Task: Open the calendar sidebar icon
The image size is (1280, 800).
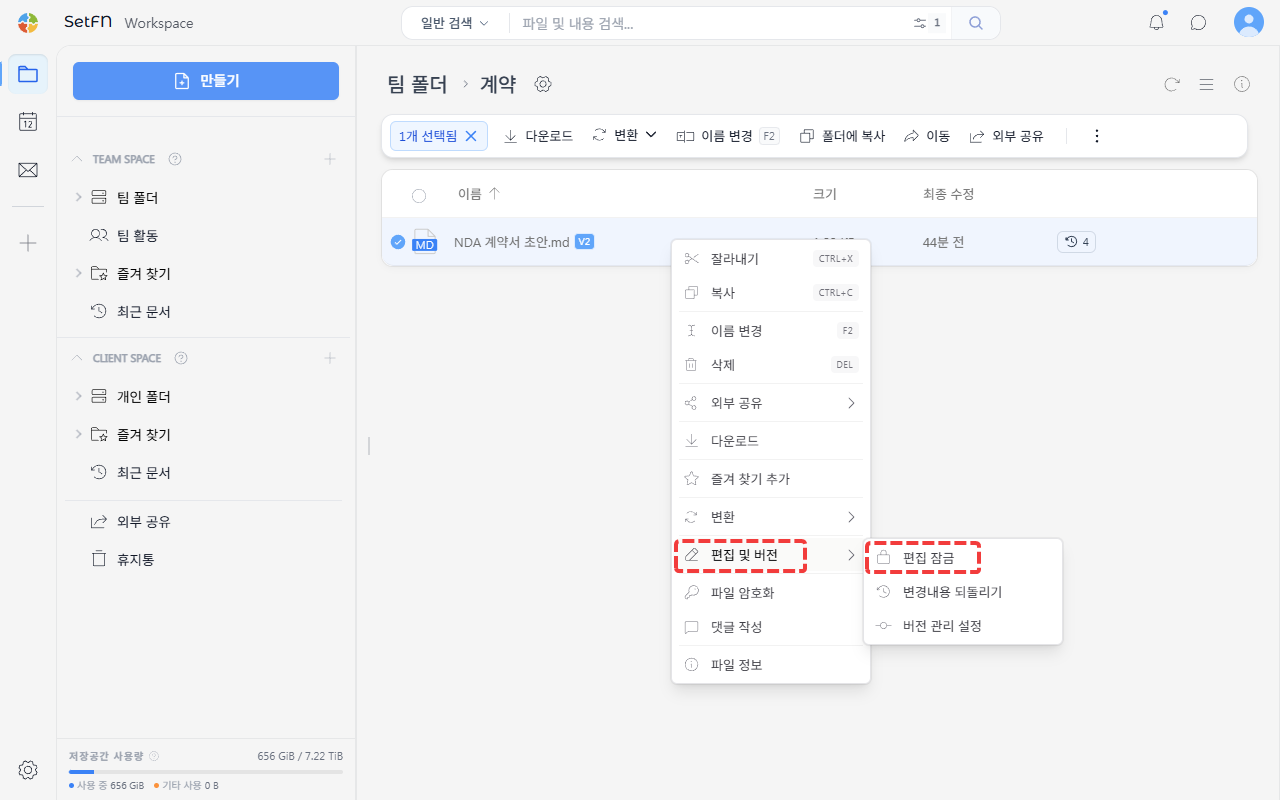Action: [28, 122]
